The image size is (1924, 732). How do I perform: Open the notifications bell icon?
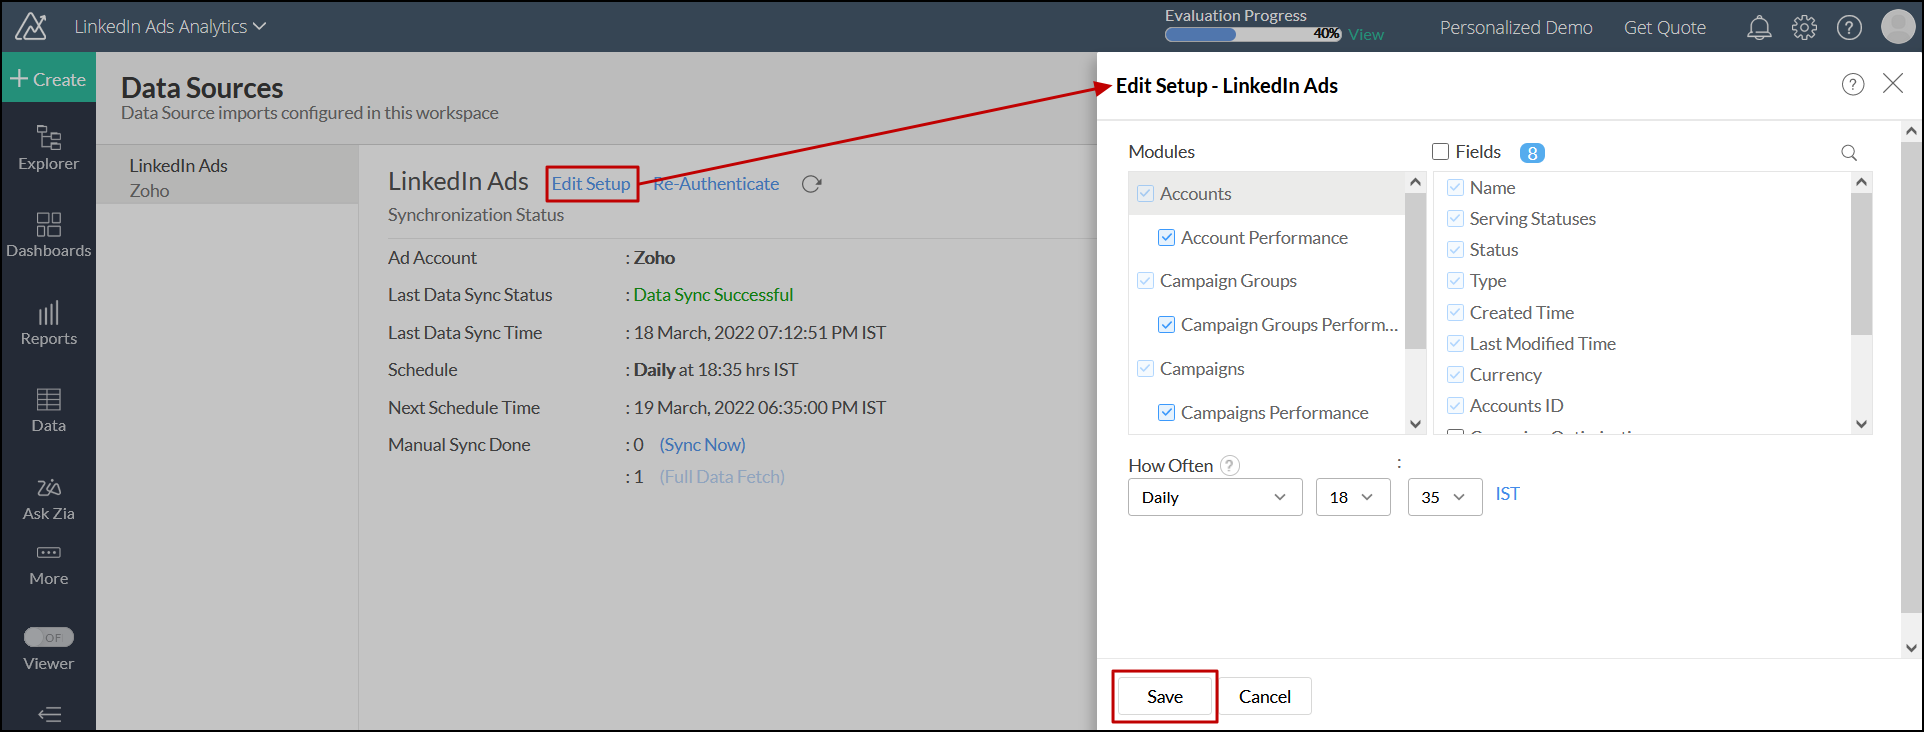coord(1759,28)
